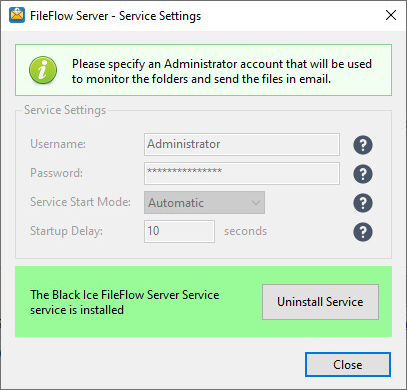Click the FileFlow Server envelope icon in title bar
This screenshot has height=390, width=407.
coord(17,15)
